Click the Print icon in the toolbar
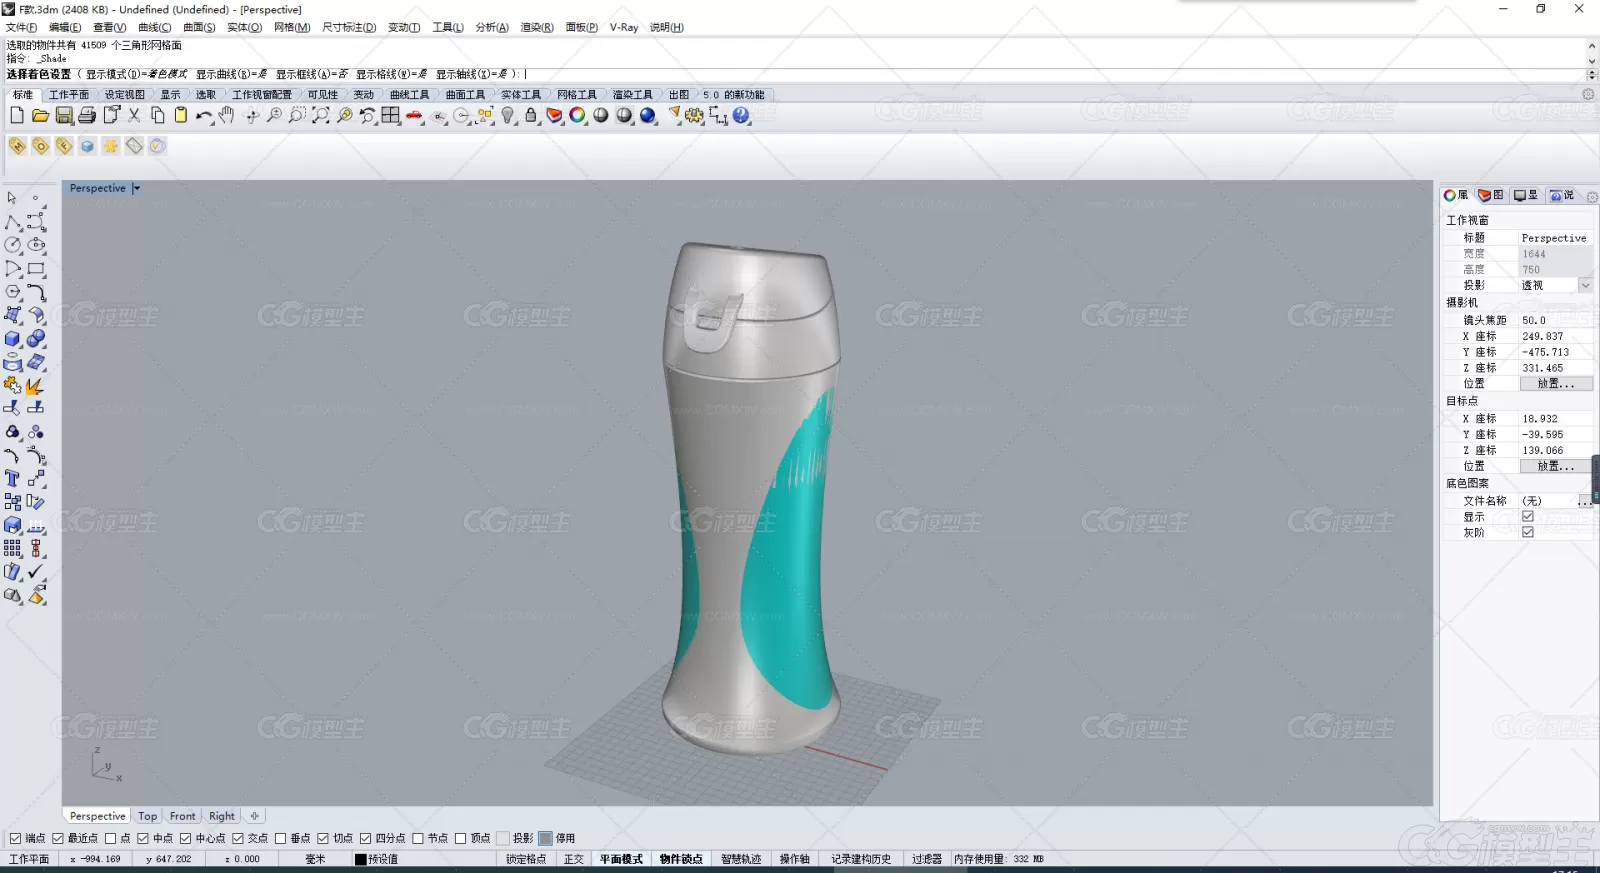The width and height of the screenshot is (1600, 873). tap(87, 116)
